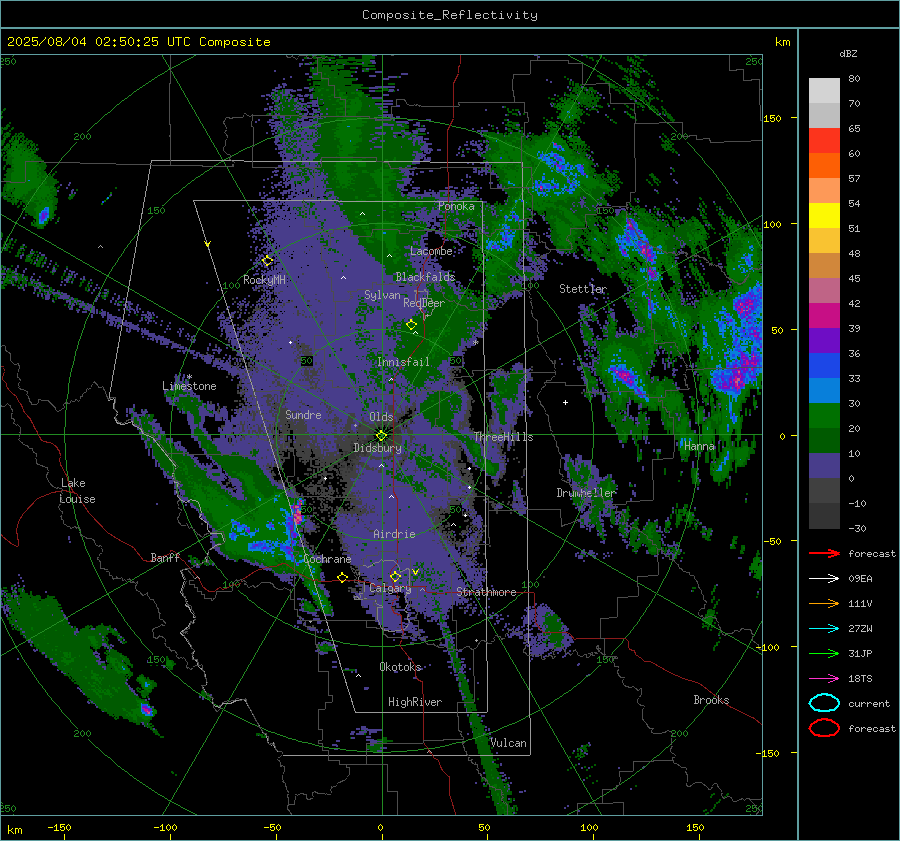Click the Drumheller city label
This screenshot has height=841, width=900.
coord(586,493)
